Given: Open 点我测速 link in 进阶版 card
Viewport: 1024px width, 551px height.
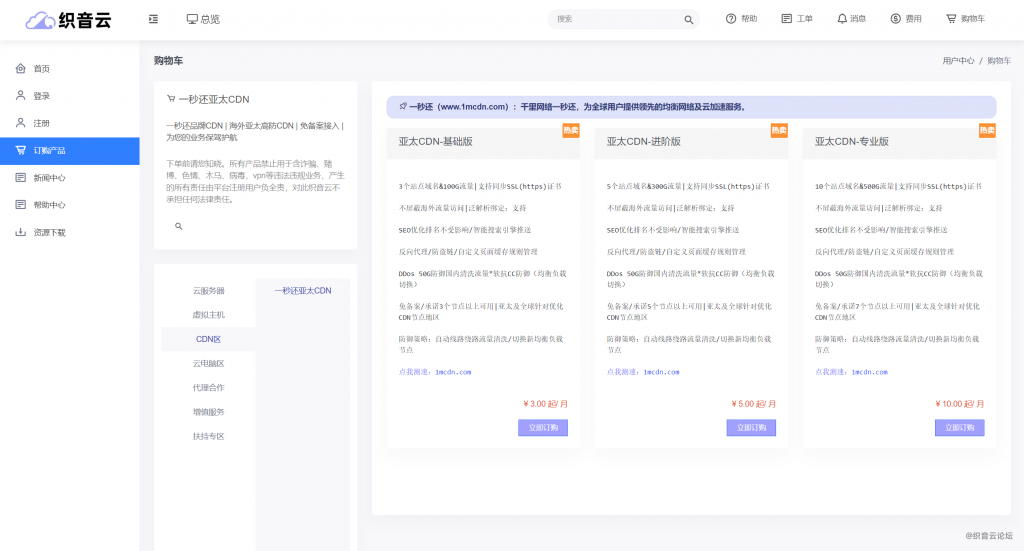Looking at the screenshot, I should [643, 372].
